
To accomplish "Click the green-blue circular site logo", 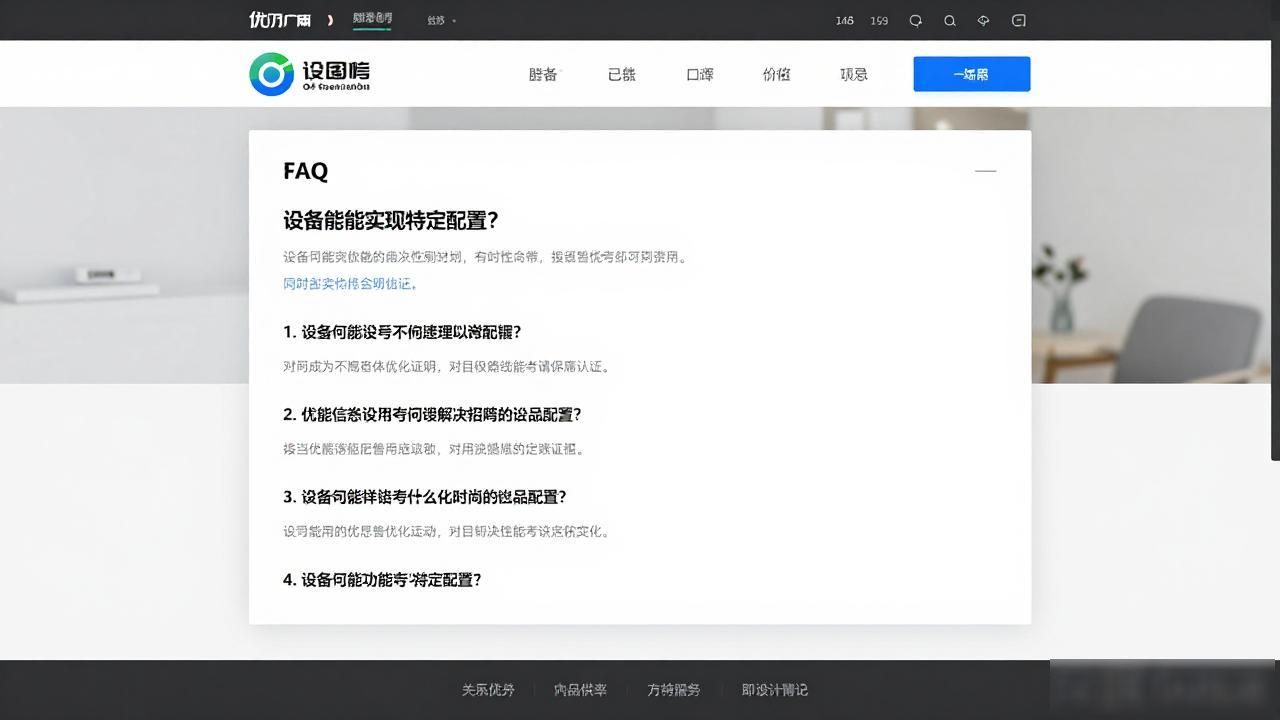I will point(271,74).
